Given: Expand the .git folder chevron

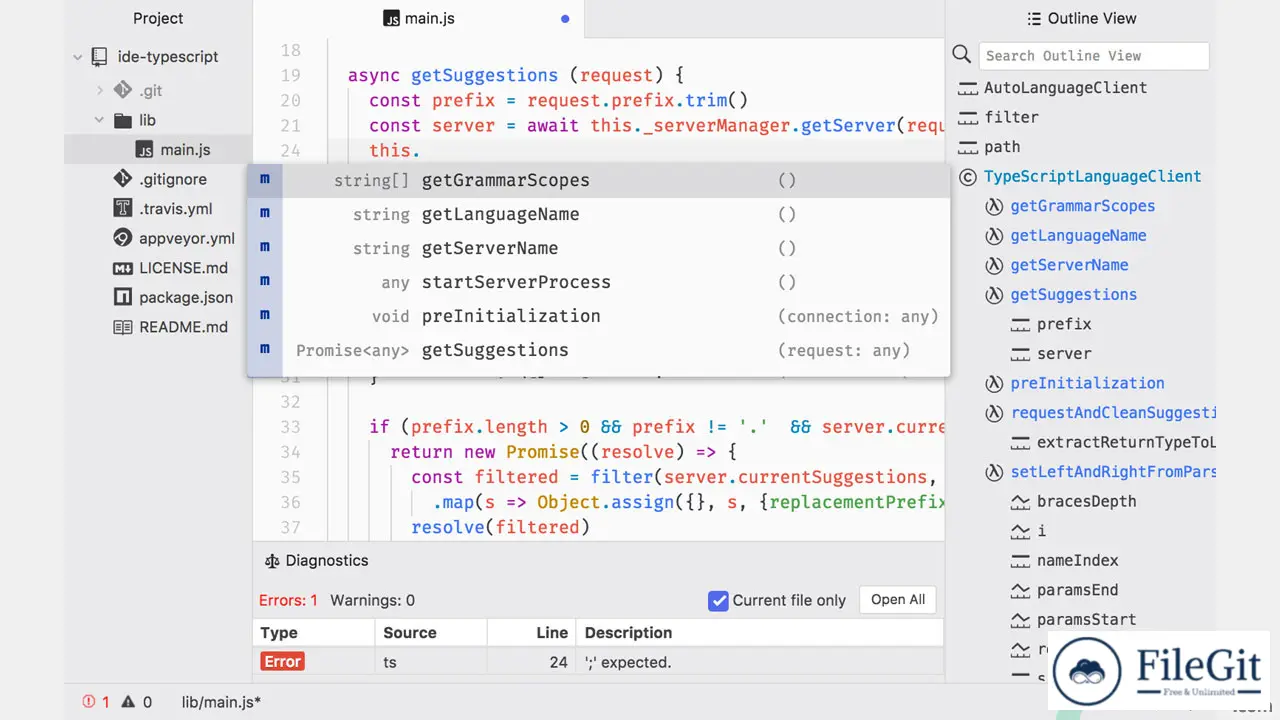Looking at the screenshot, I should (x=100, y=90).
